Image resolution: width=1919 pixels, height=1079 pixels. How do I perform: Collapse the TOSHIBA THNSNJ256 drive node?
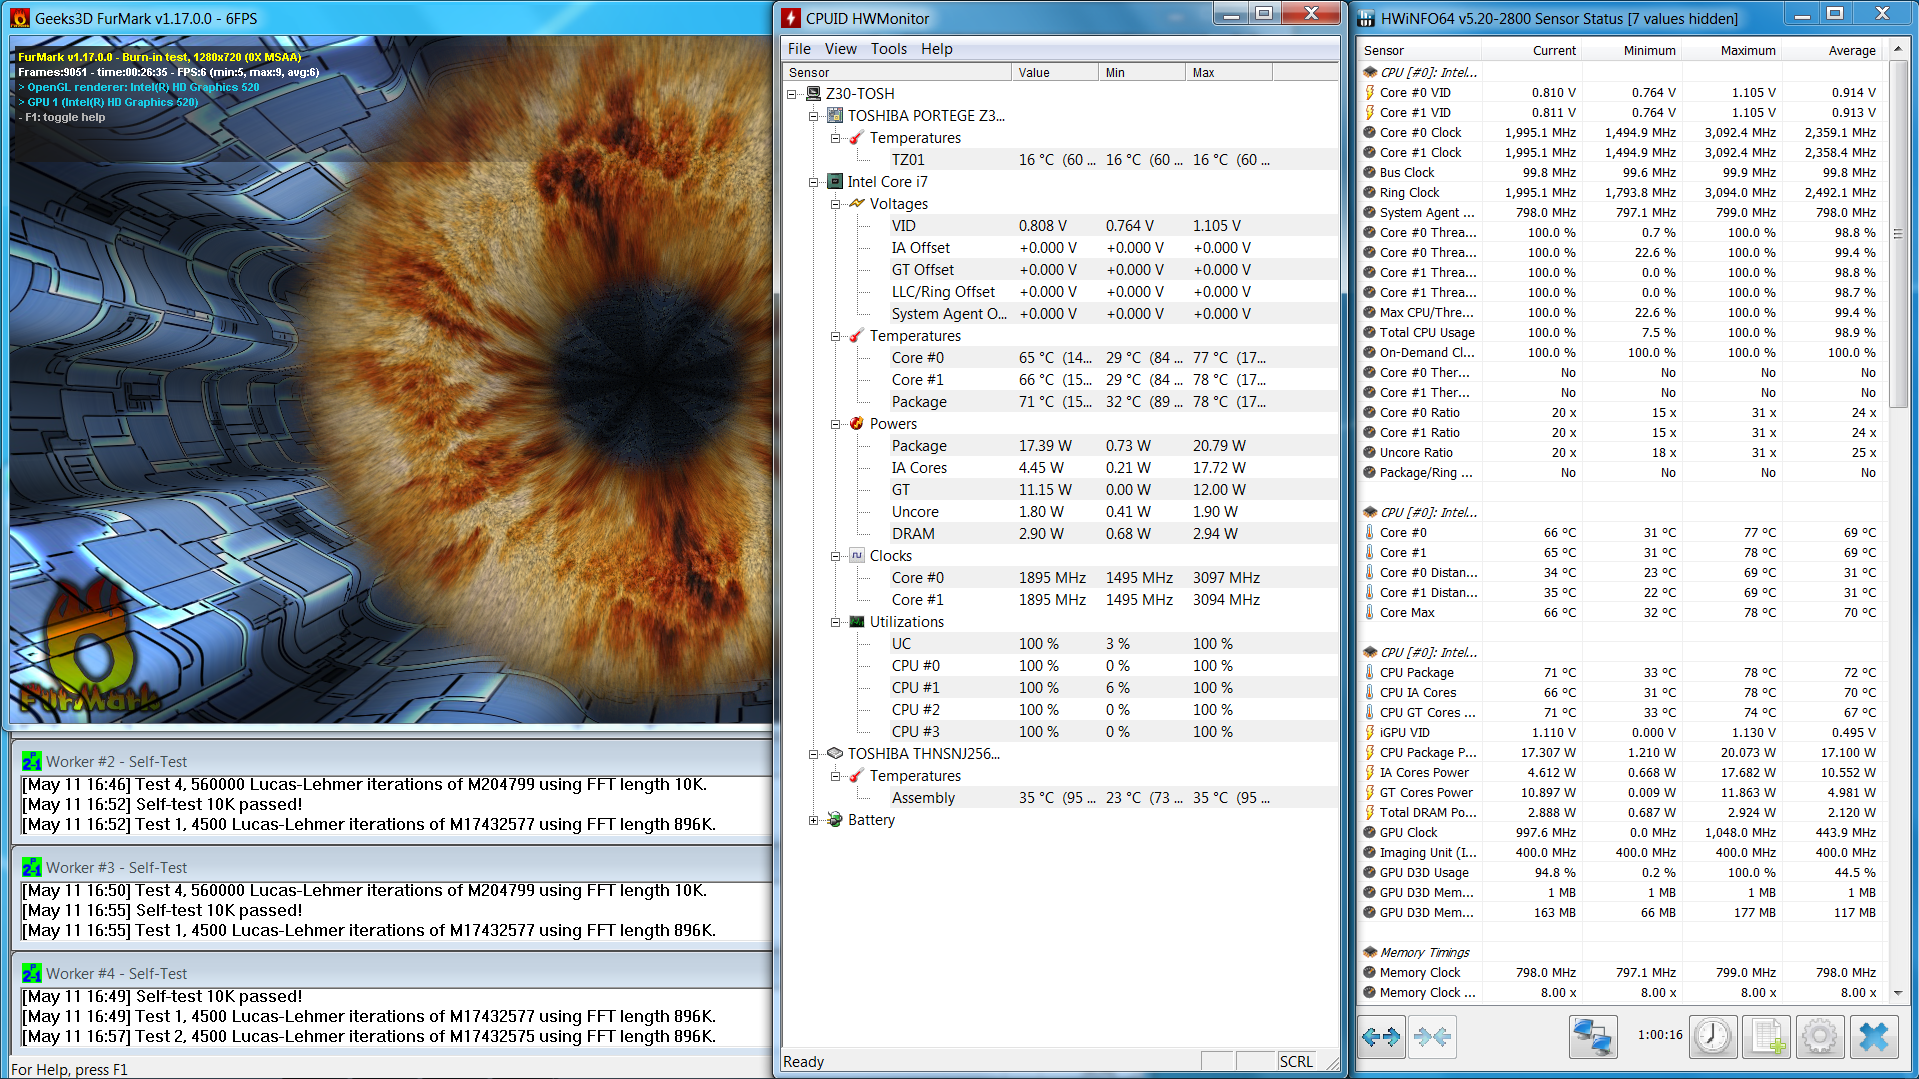click(814, 754)
